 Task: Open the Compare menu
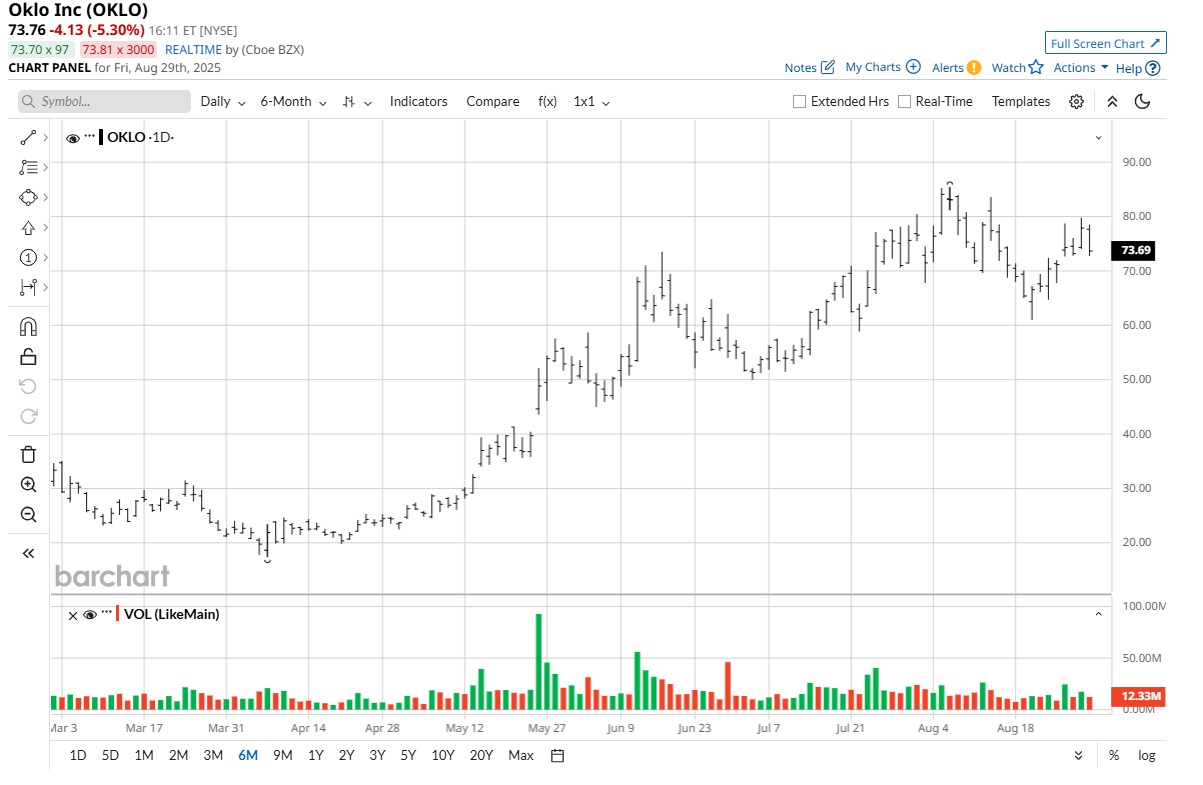[493, 101]
